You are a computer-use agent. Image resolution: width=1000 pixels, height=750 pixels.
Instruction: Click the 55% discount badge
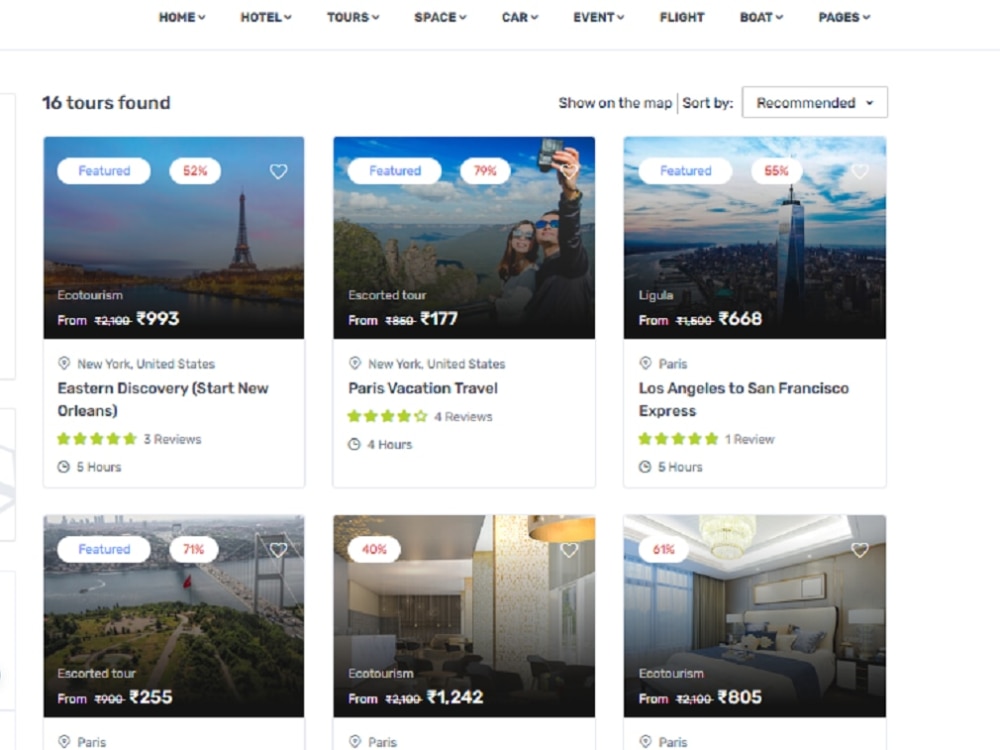(x=776, y=171)
